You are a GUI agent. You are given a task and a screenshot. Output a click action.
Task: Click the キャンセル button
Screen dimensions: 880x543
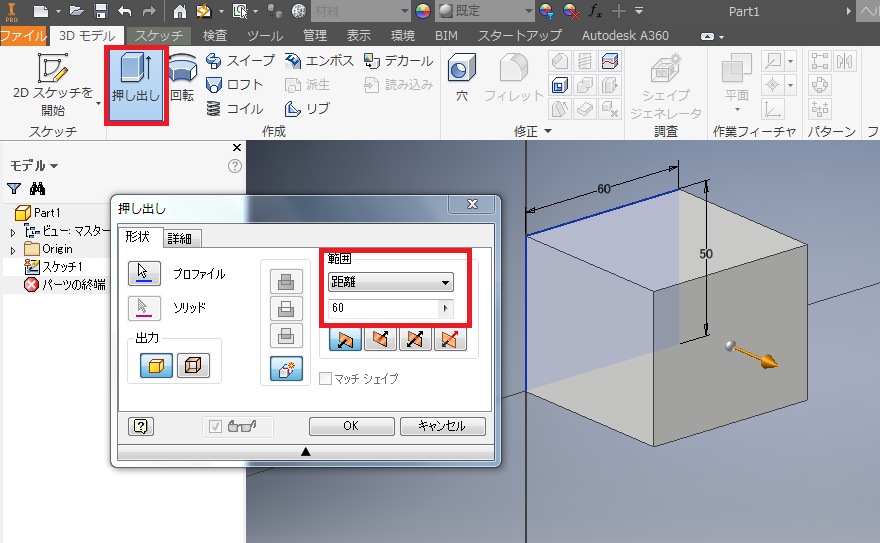(442, 426)
